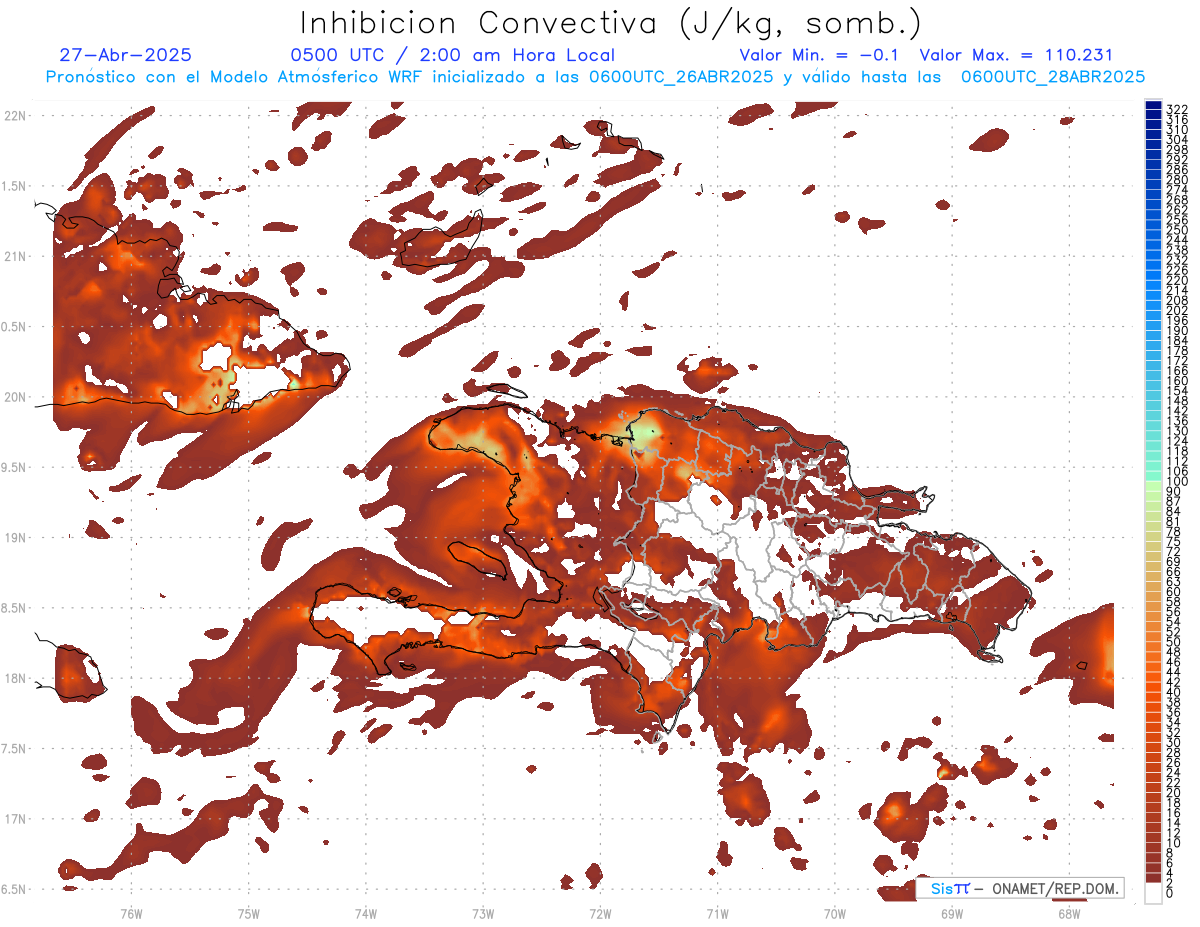The image size is (1200, 927).
Task: Click the '19N' latitude label
Action: [15, 538]
